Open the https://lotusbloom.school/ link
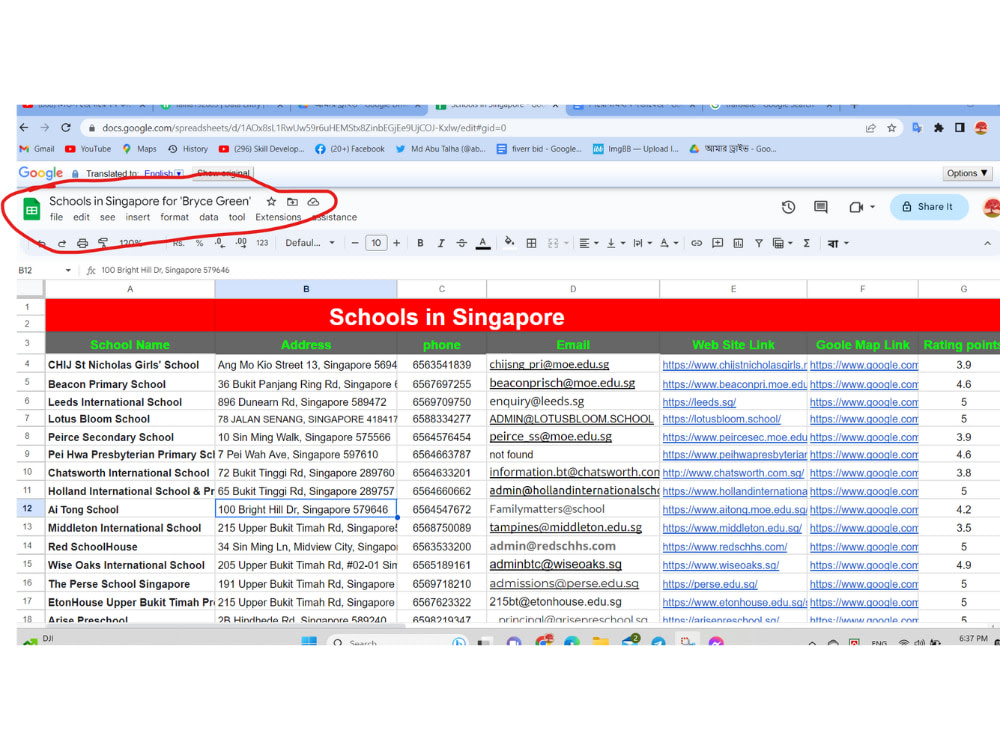The height and width of the screenshot is (750, 1000). (x=721, y=419)
